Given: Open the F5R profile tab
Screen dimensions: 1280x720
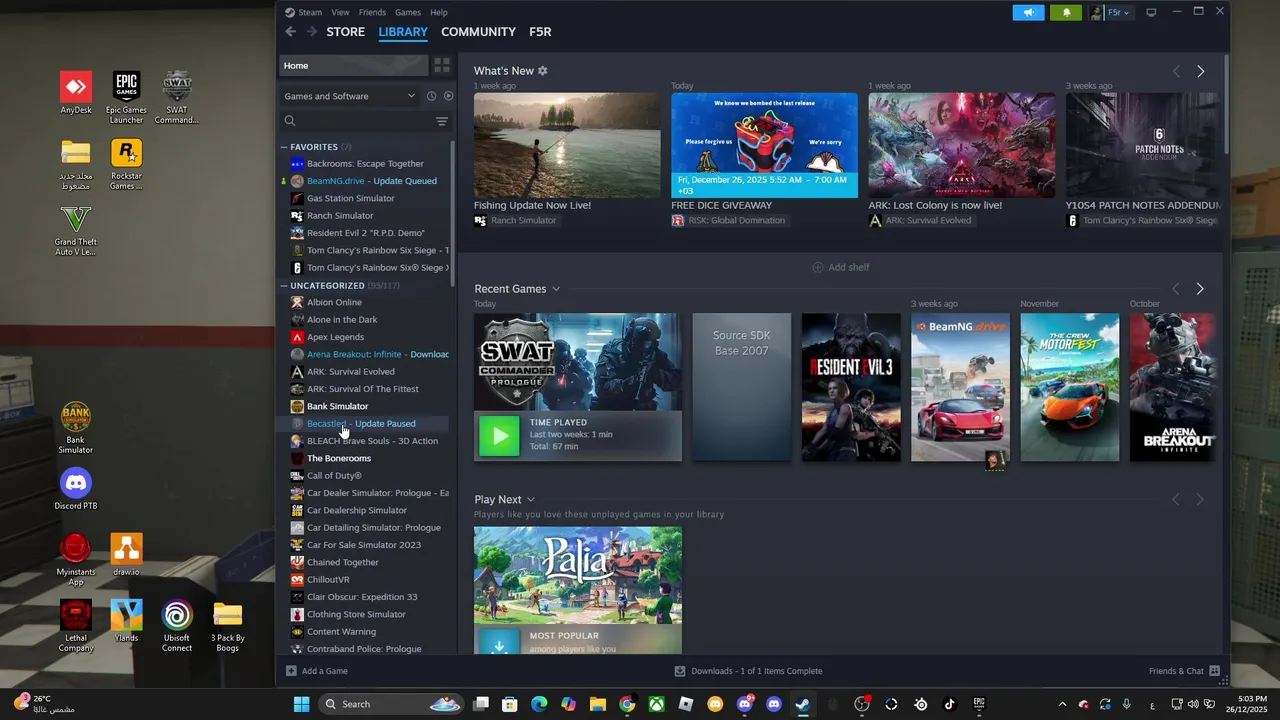Looking at the screenshot, I should click(x=540, y=32).
